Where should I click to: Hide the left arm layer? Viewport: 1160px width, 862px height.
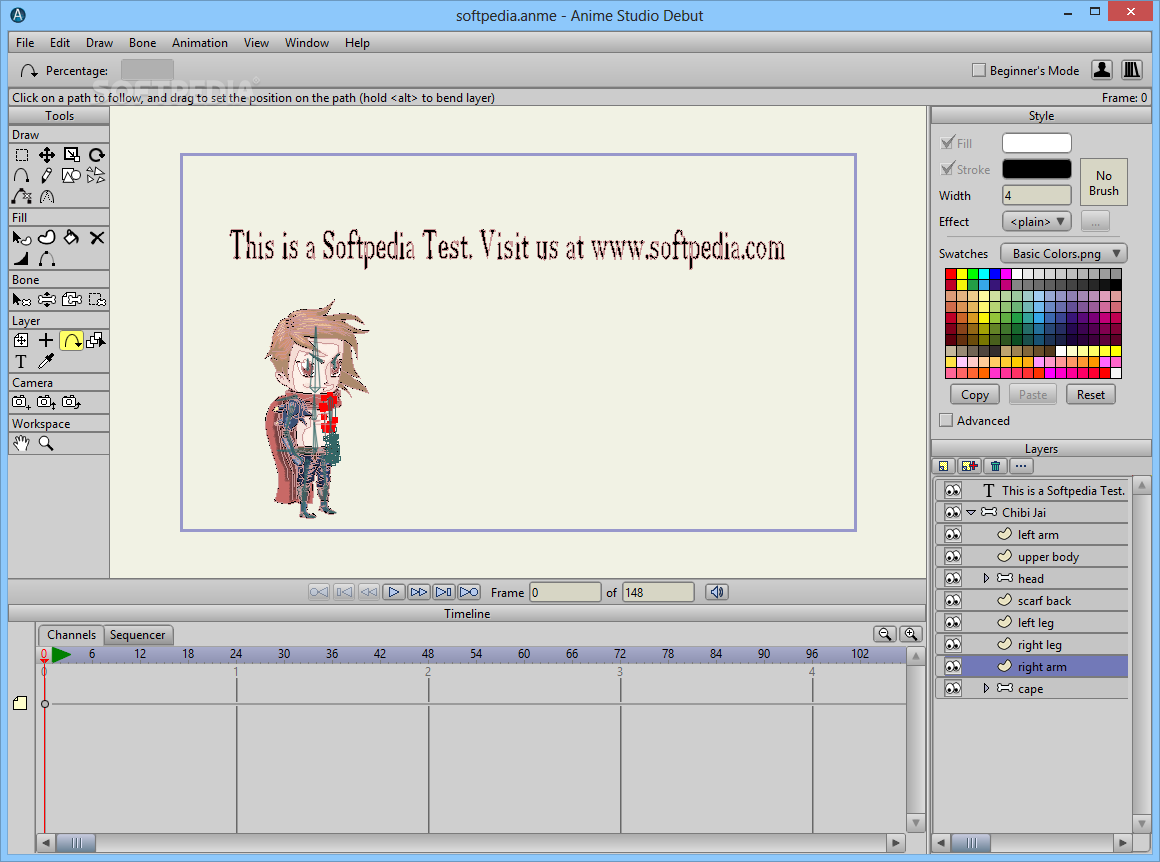(x=953, y=534)
